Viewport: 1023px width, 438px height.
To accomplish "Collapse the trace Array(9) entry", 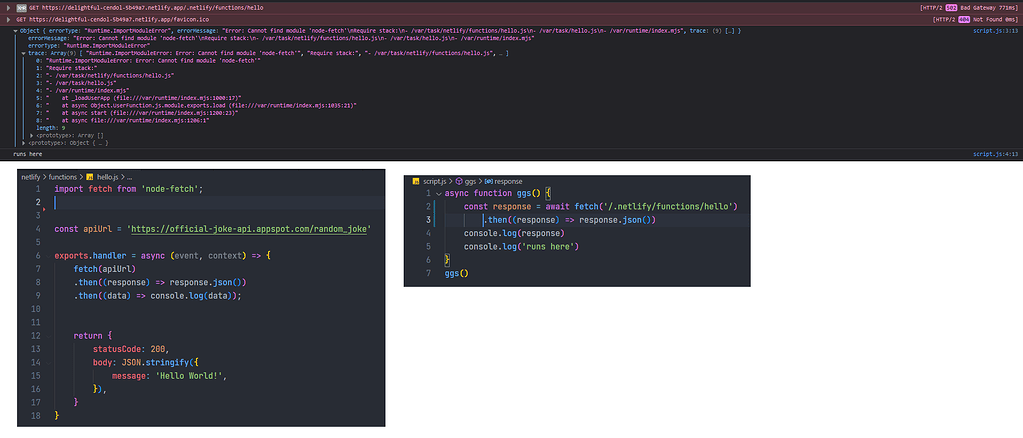I will tap(23, 53).
